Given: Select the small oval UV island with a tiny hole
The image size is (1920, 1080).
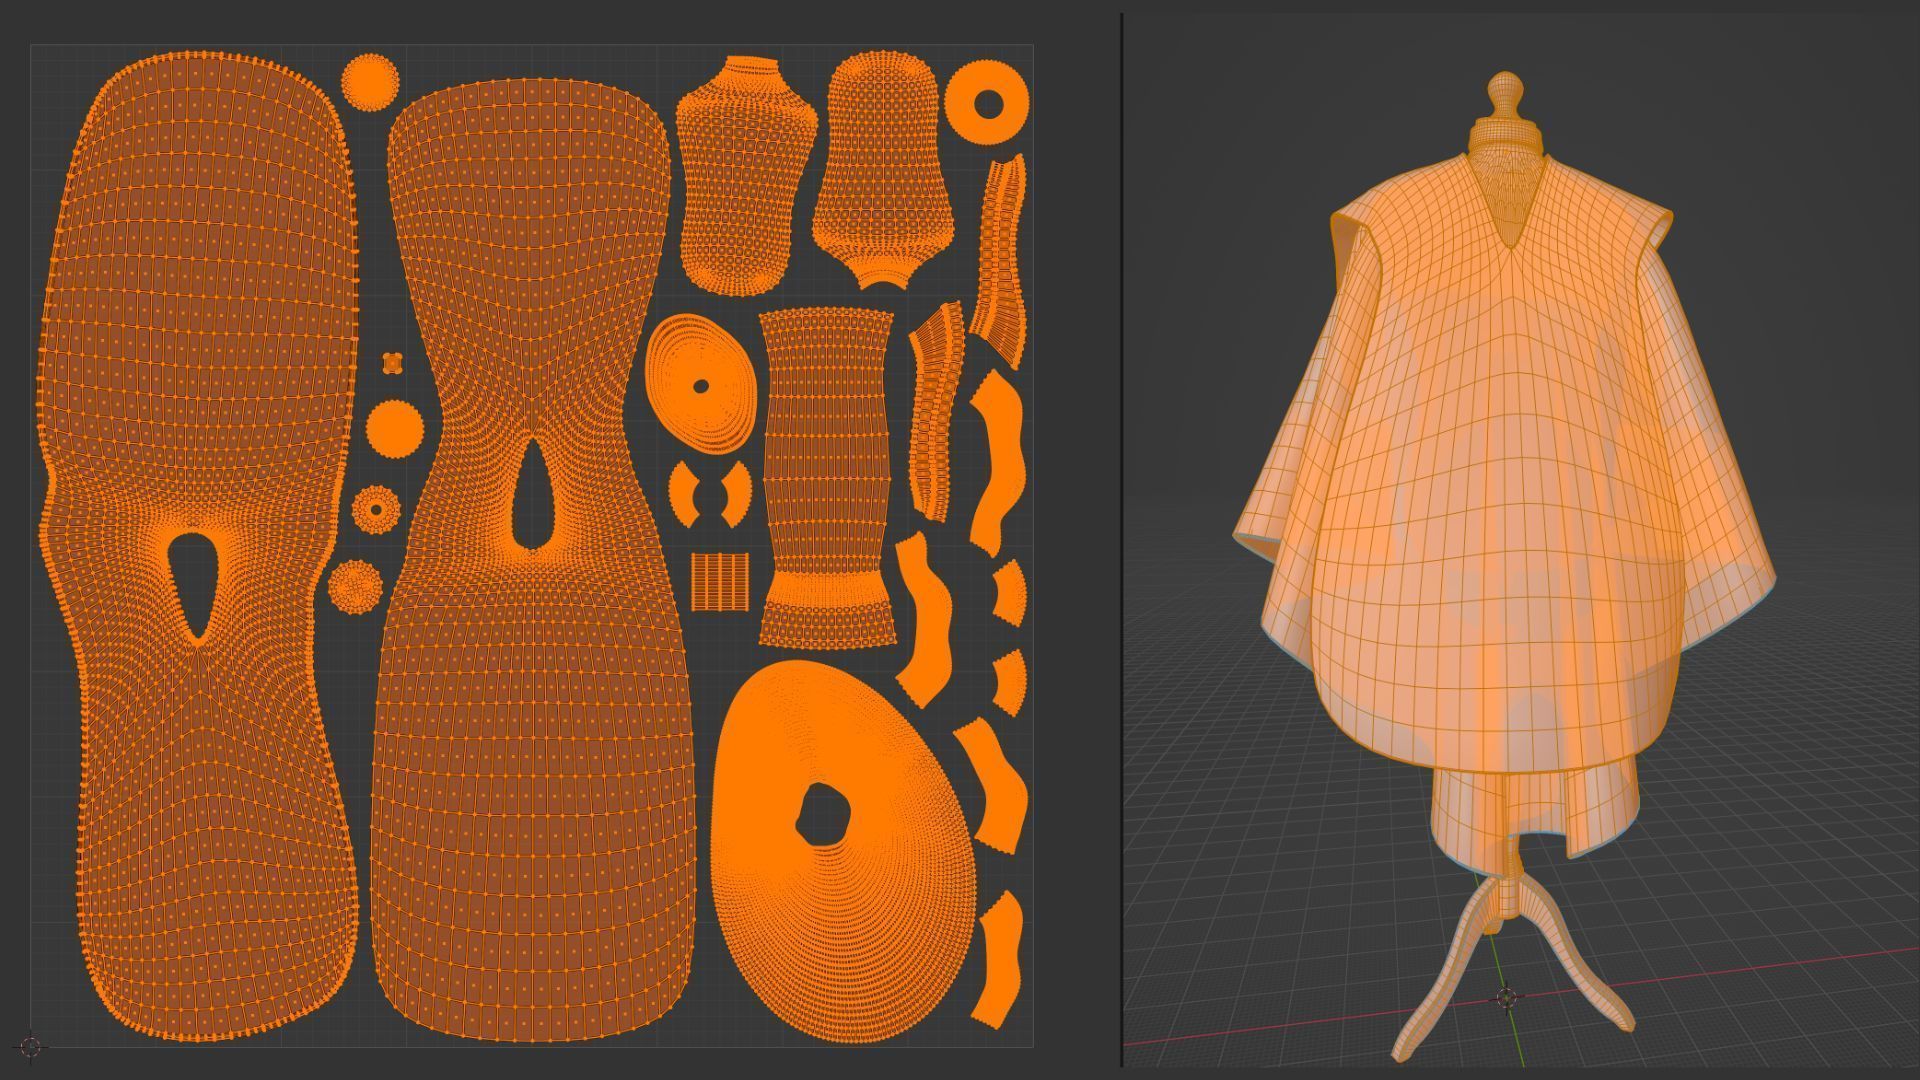Looking at the screenshot, I should point(700,385).
